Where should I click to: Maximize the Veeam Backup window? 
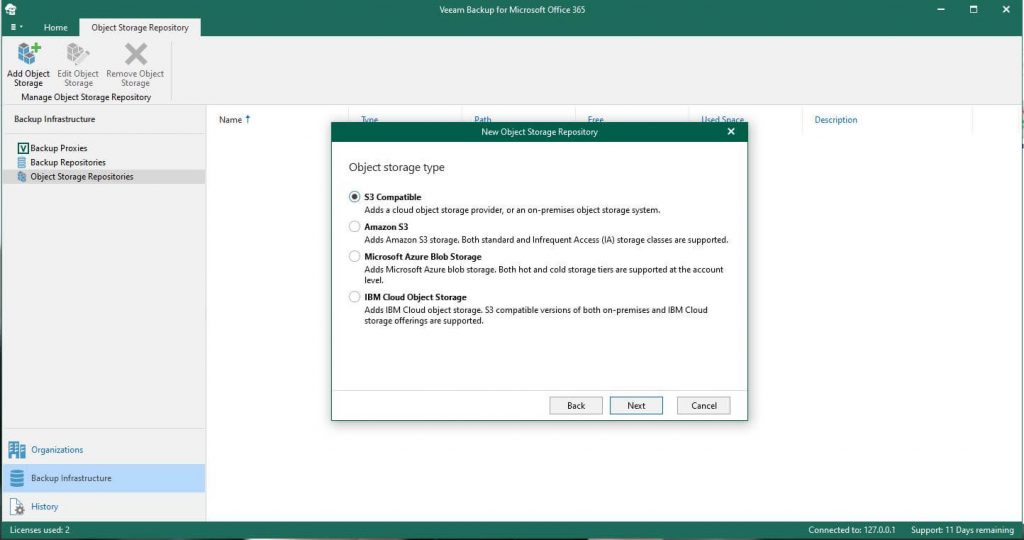point(974,9)
